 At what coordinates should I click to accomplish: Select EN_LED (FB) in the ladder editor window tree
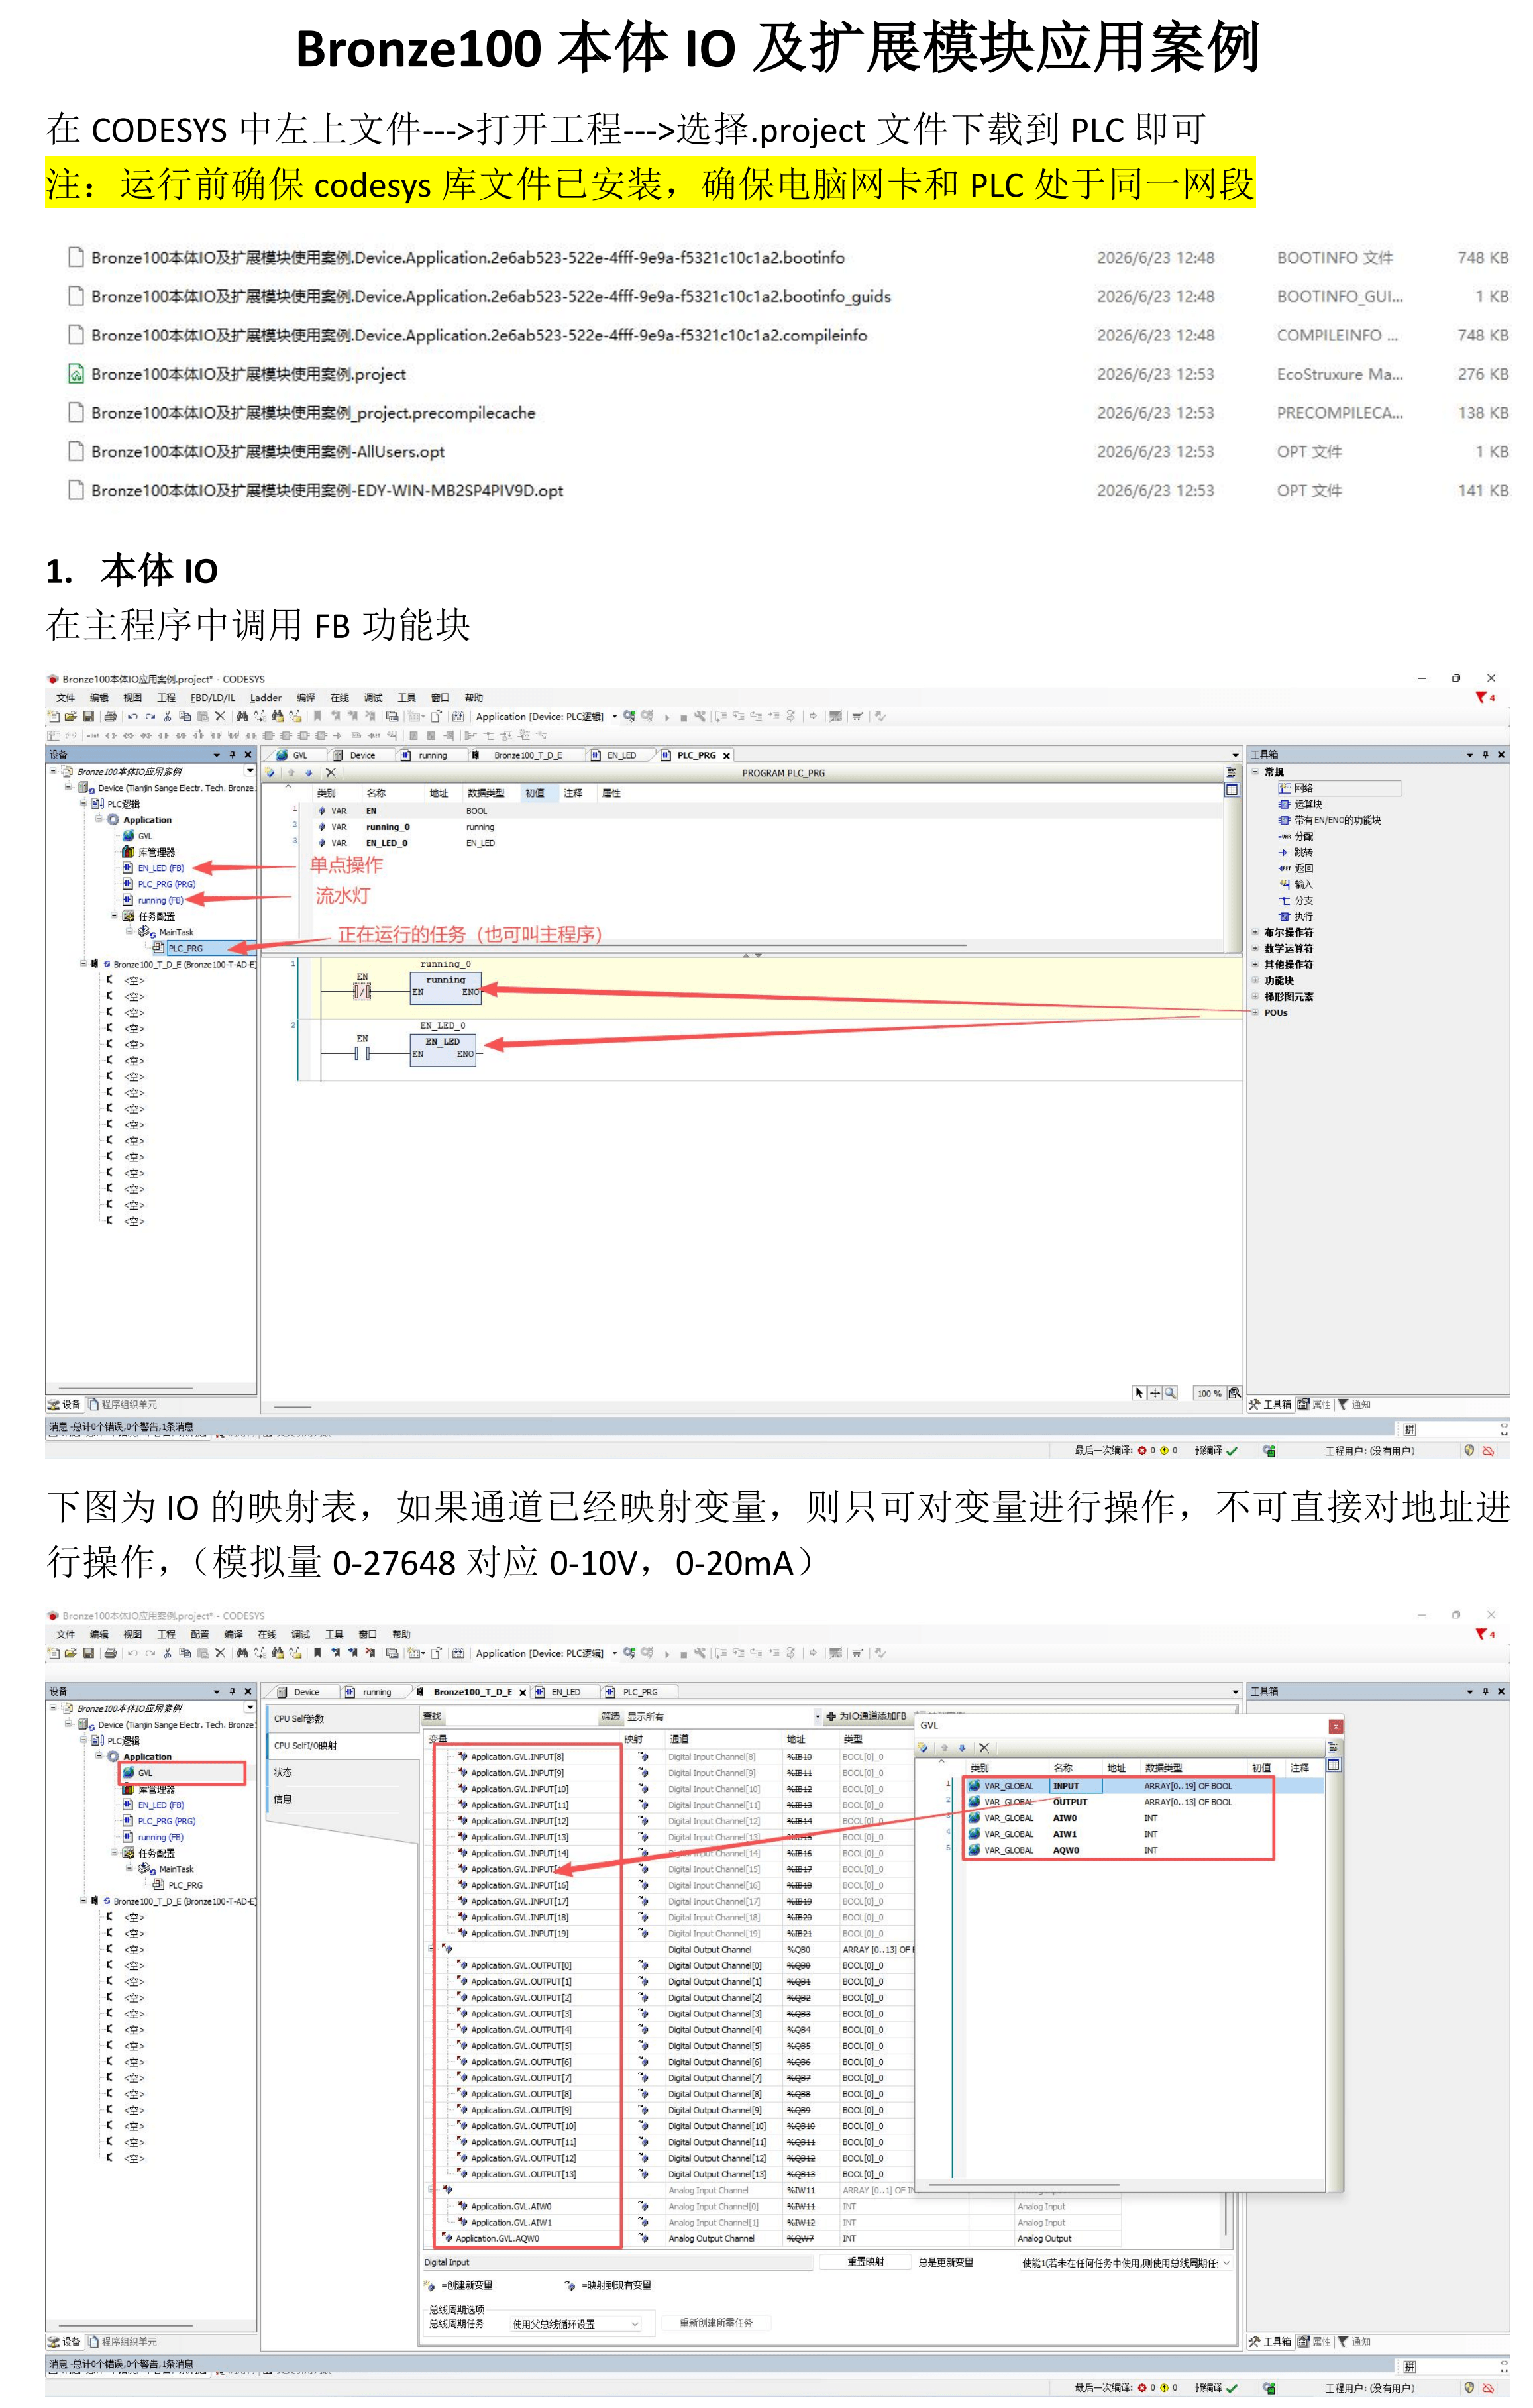(153, 868)
